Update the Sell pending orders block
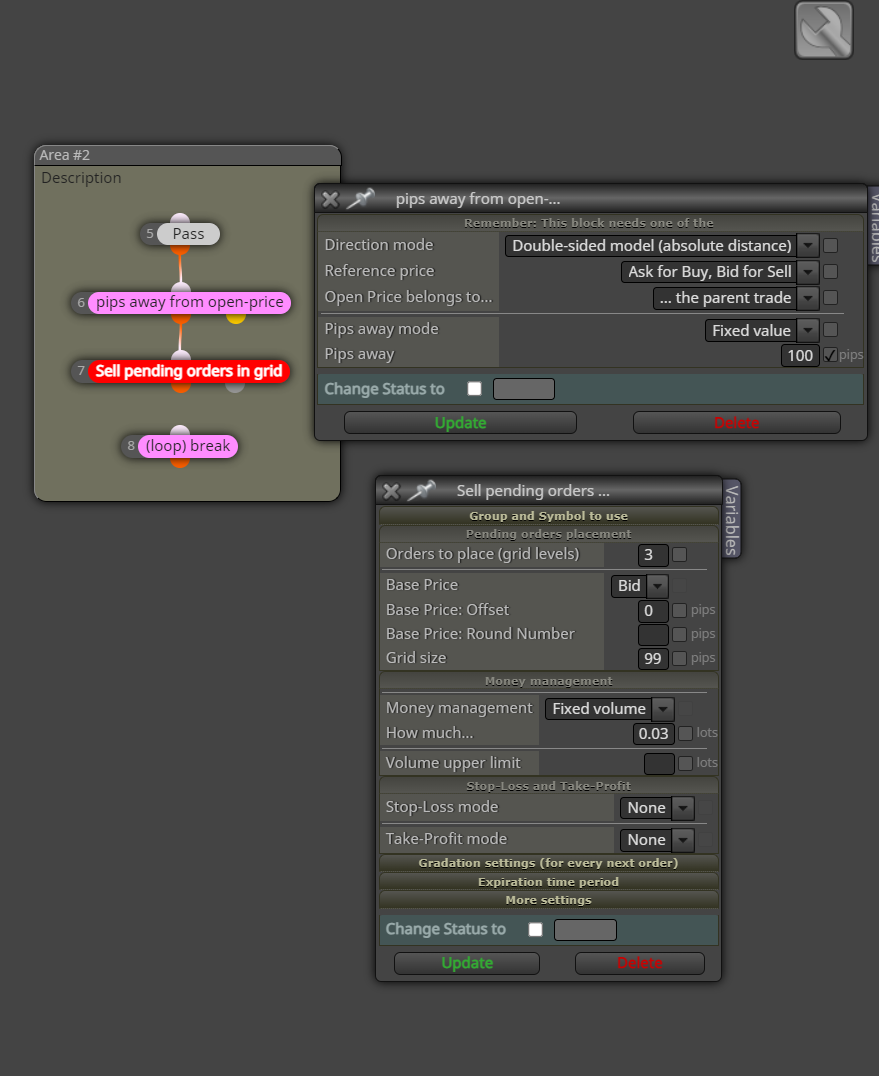This screenshot has height=1076, width=879. [467, 963]
